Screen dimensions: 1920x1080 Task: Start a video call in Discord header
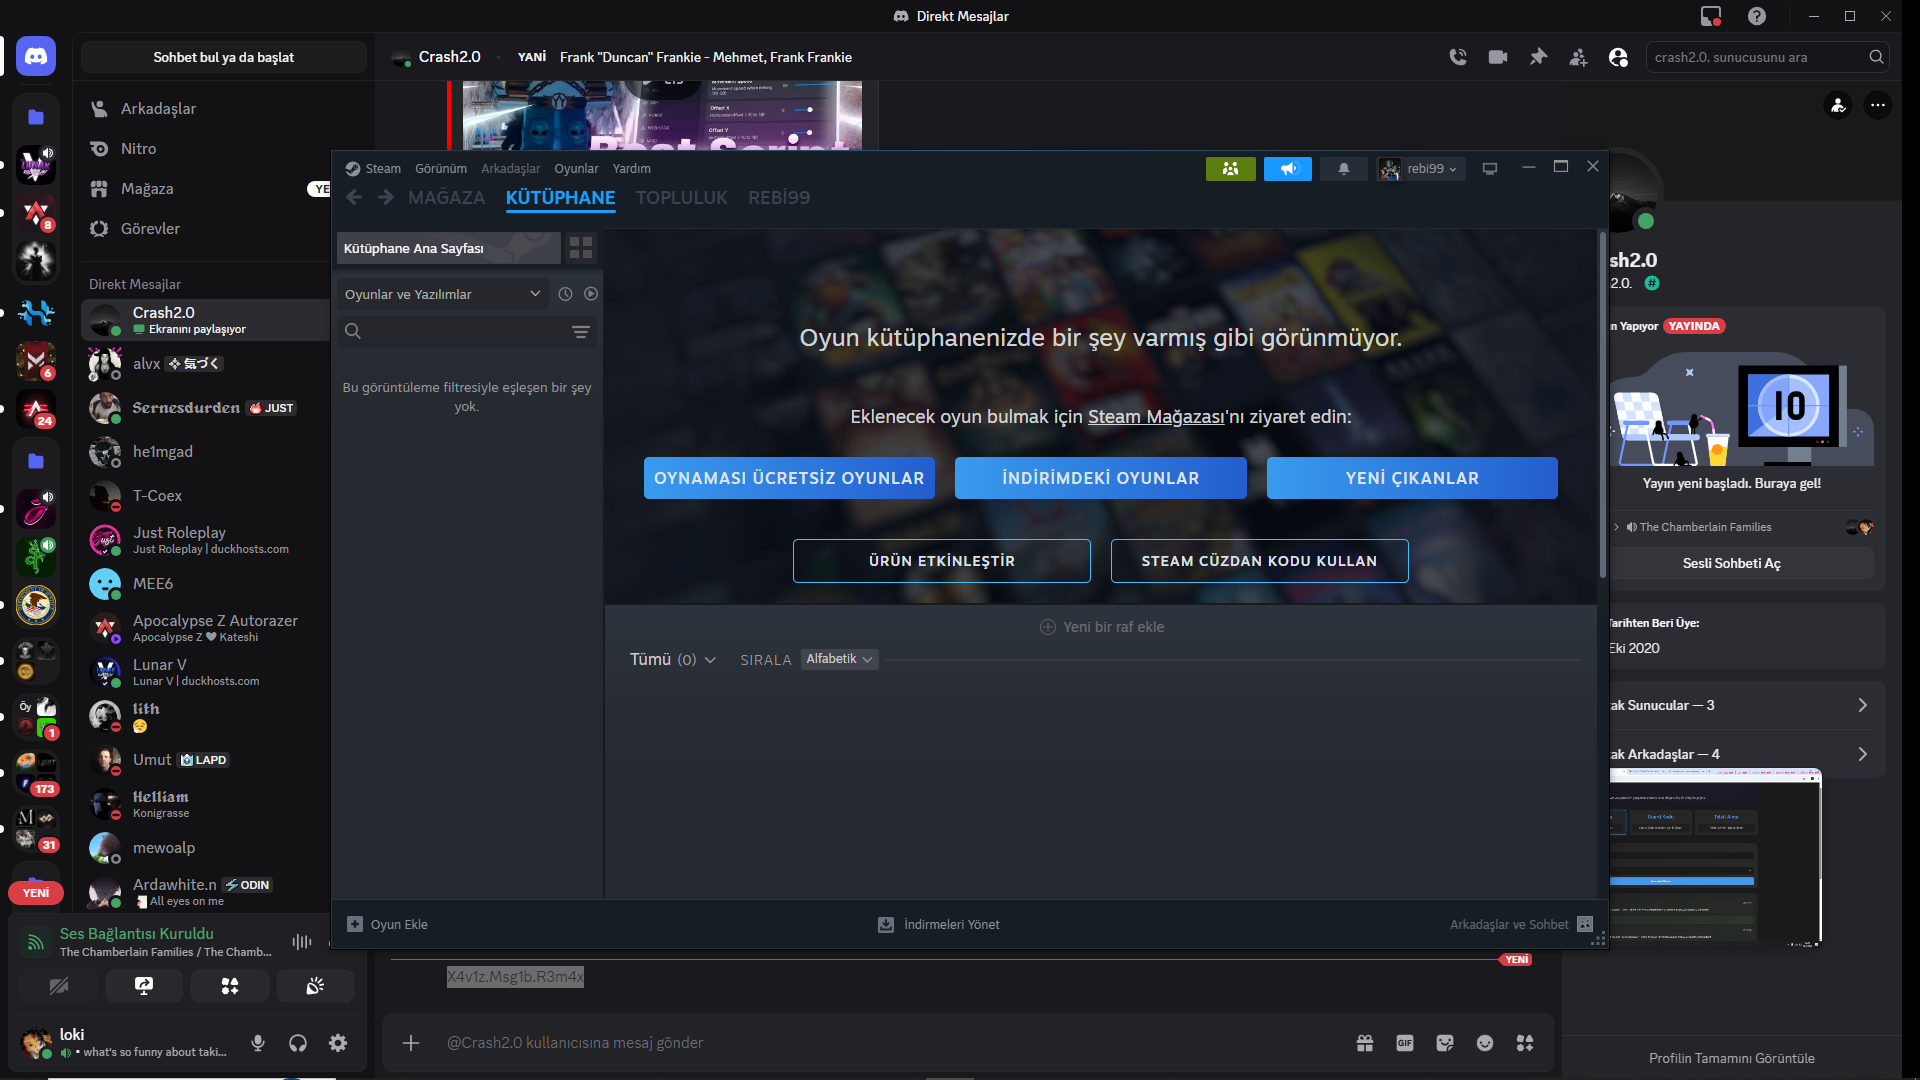[x=1498, y=57]
